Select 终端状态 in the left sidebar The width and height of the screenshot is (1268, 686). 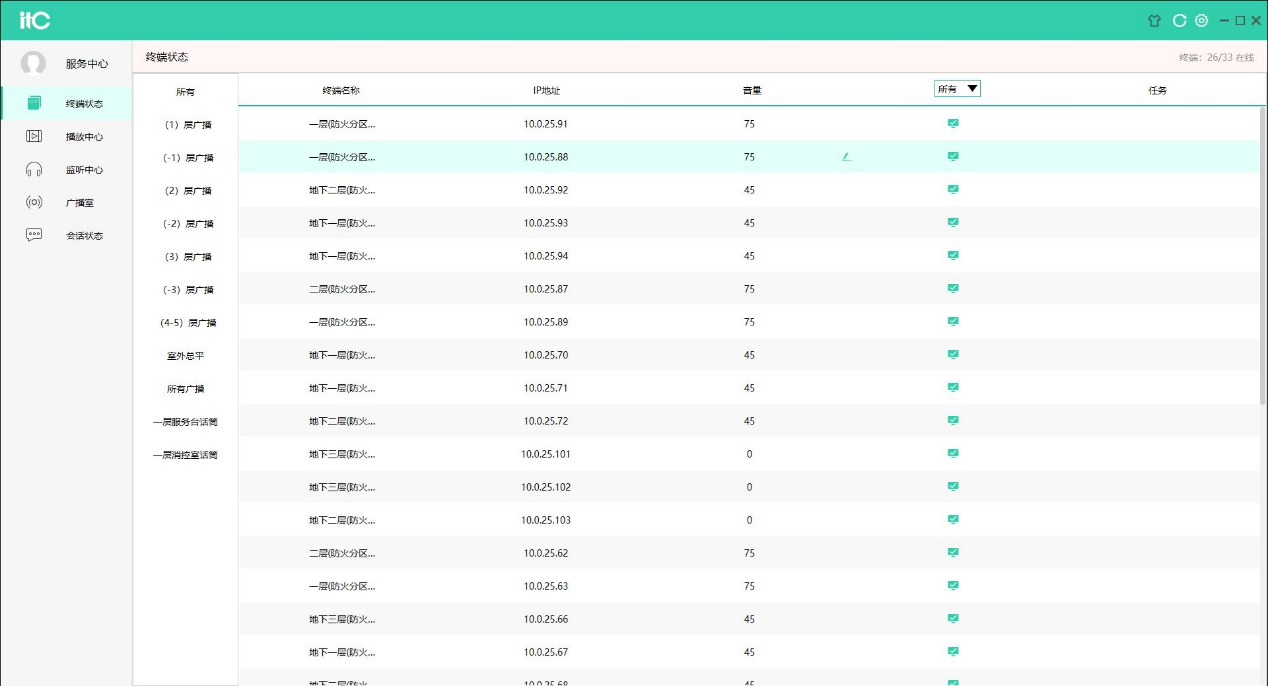pos(84,103)
